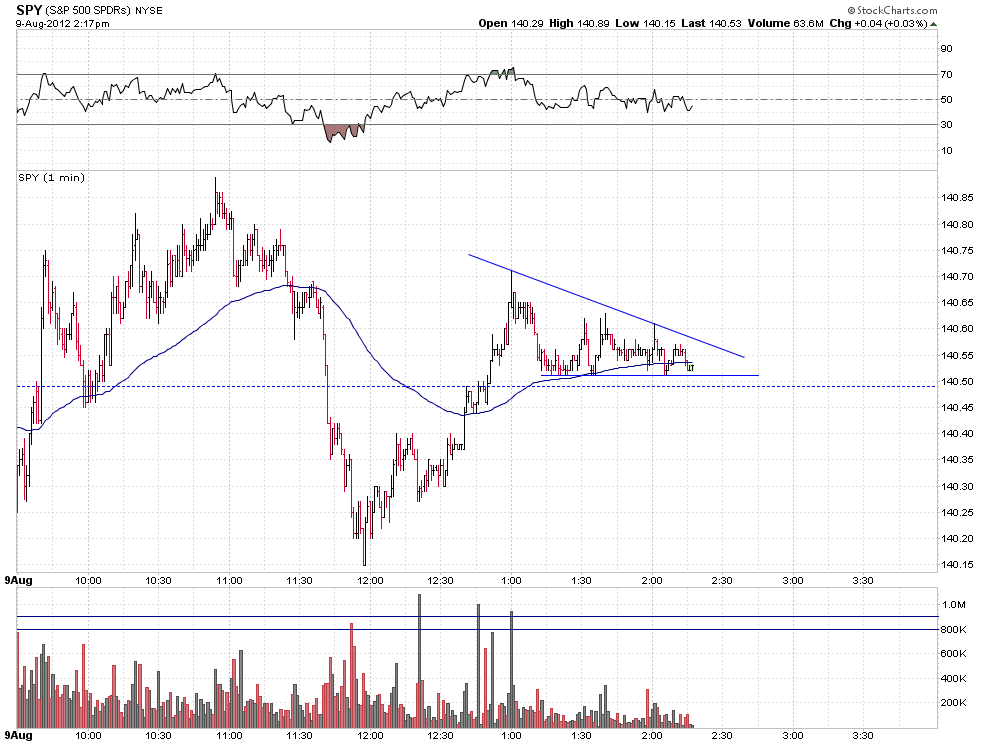Image resolution: width=990 pixels, height=744 pixels.
Task: Click the SPY ticker symbol title
Action: (28, 10)
